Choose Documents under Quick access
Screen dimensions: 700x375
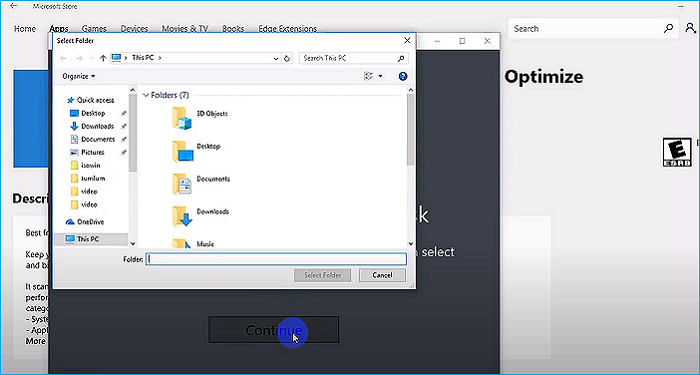pyautogui.click(x=93, y=139)
